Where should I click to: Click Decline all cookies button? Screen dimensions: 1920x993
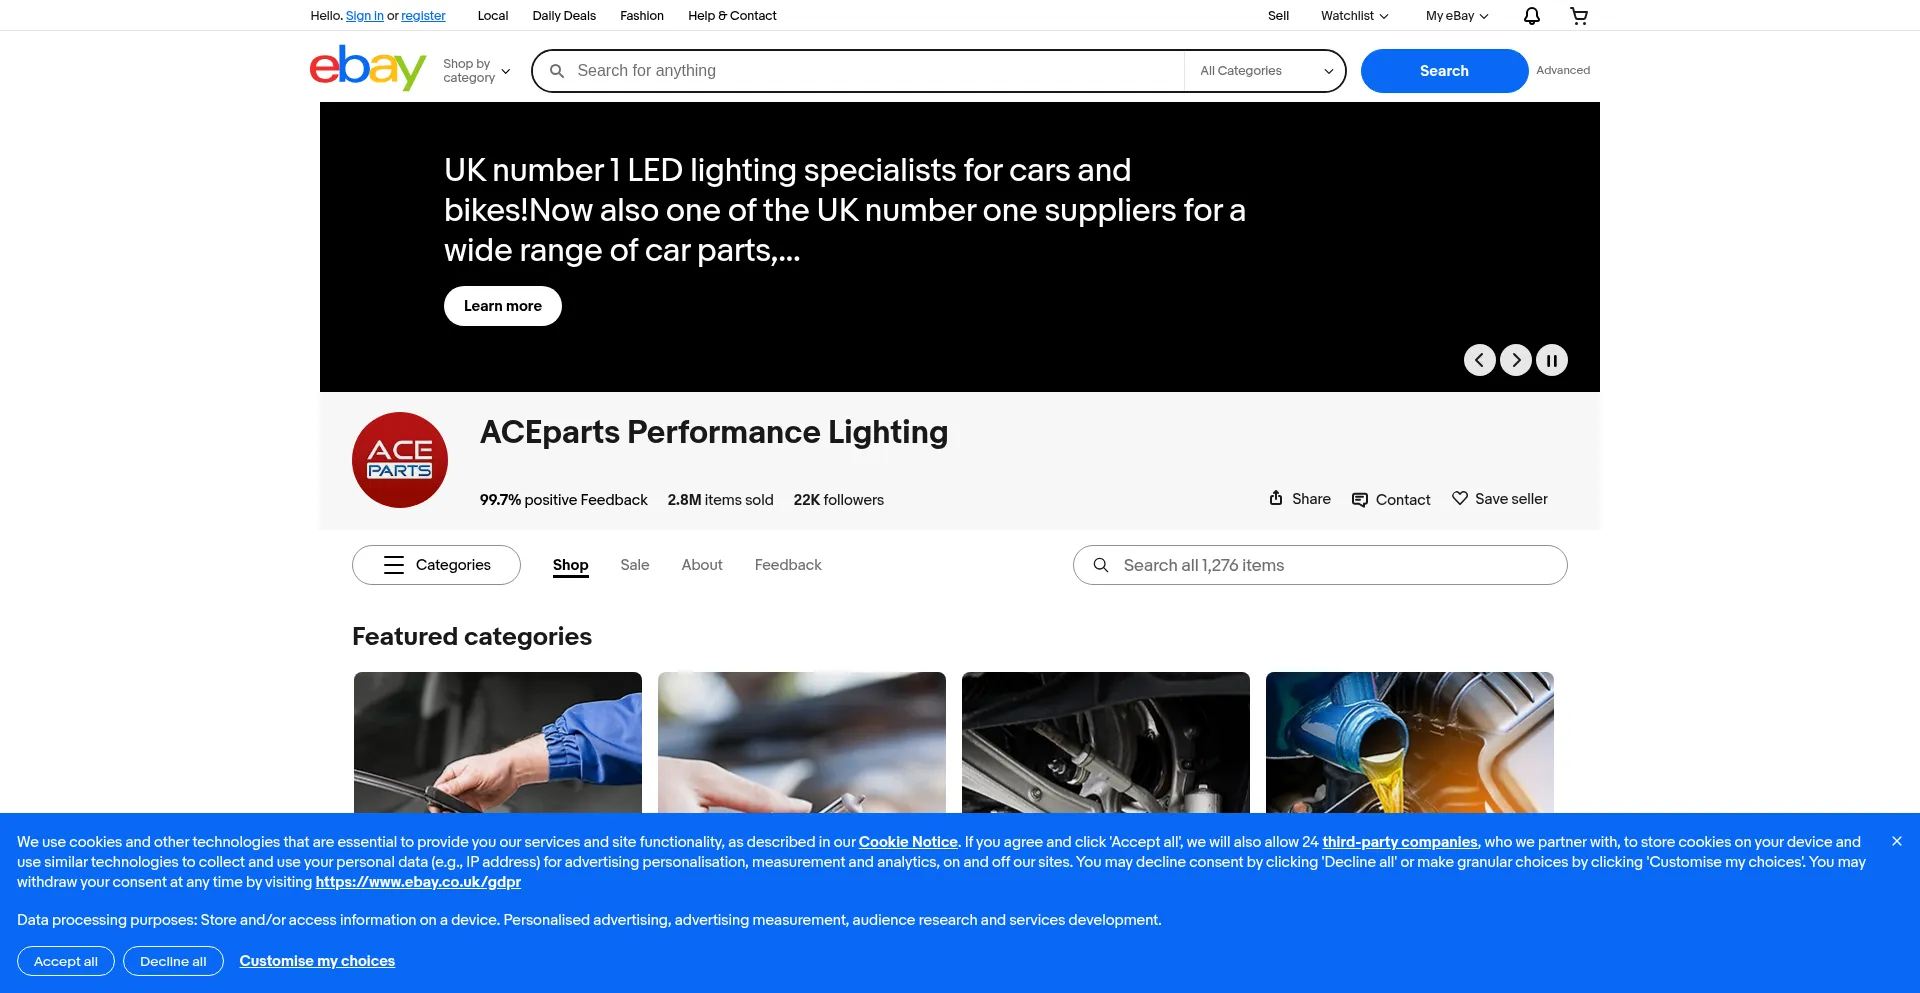click(x=173, y=961)
